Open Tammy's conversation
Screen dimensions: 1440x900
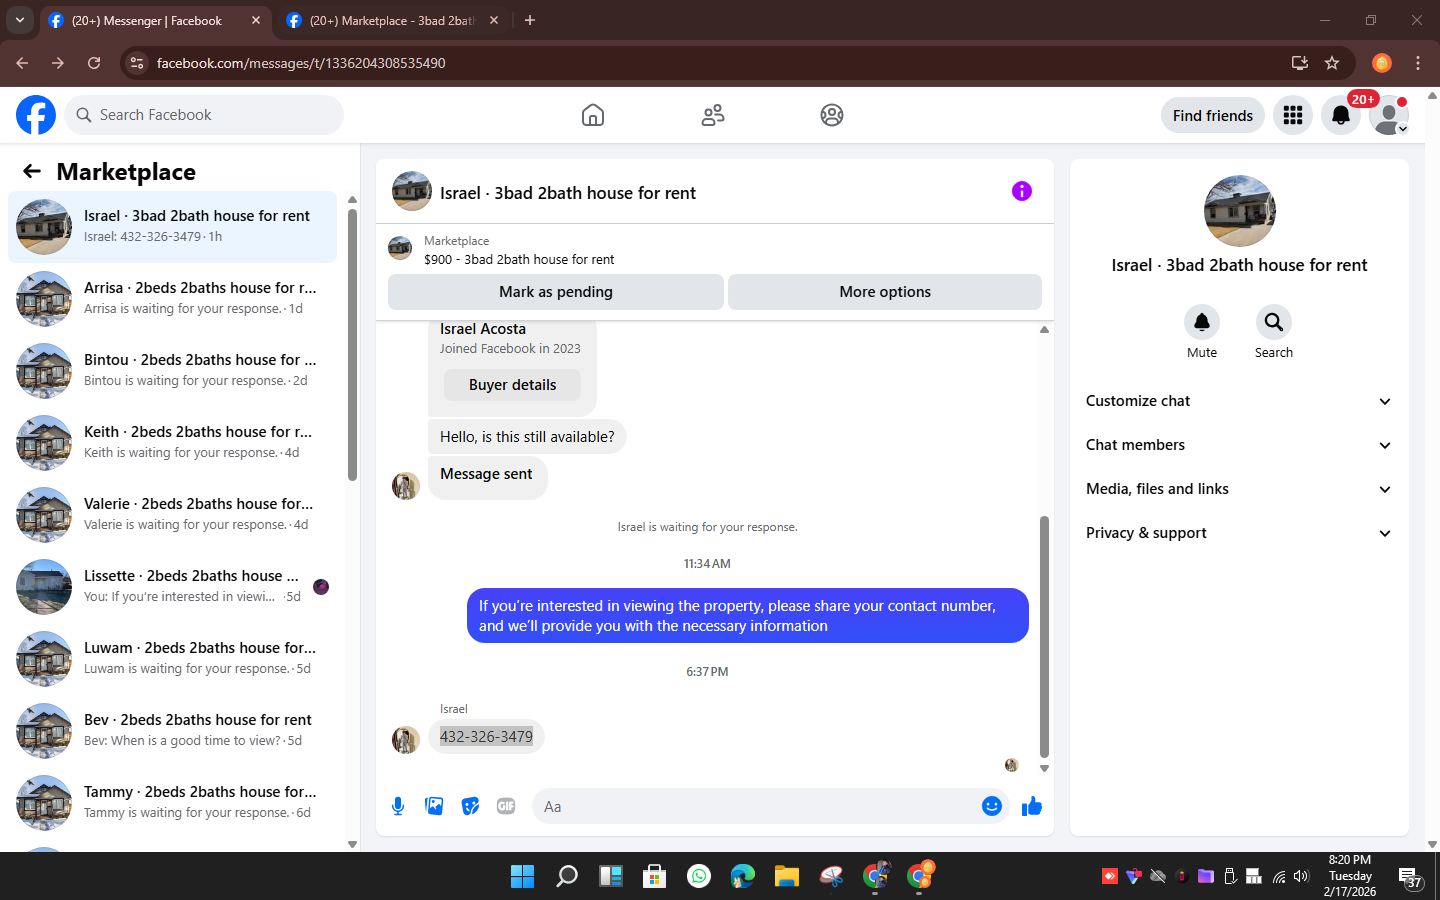(x=173, y=803)
